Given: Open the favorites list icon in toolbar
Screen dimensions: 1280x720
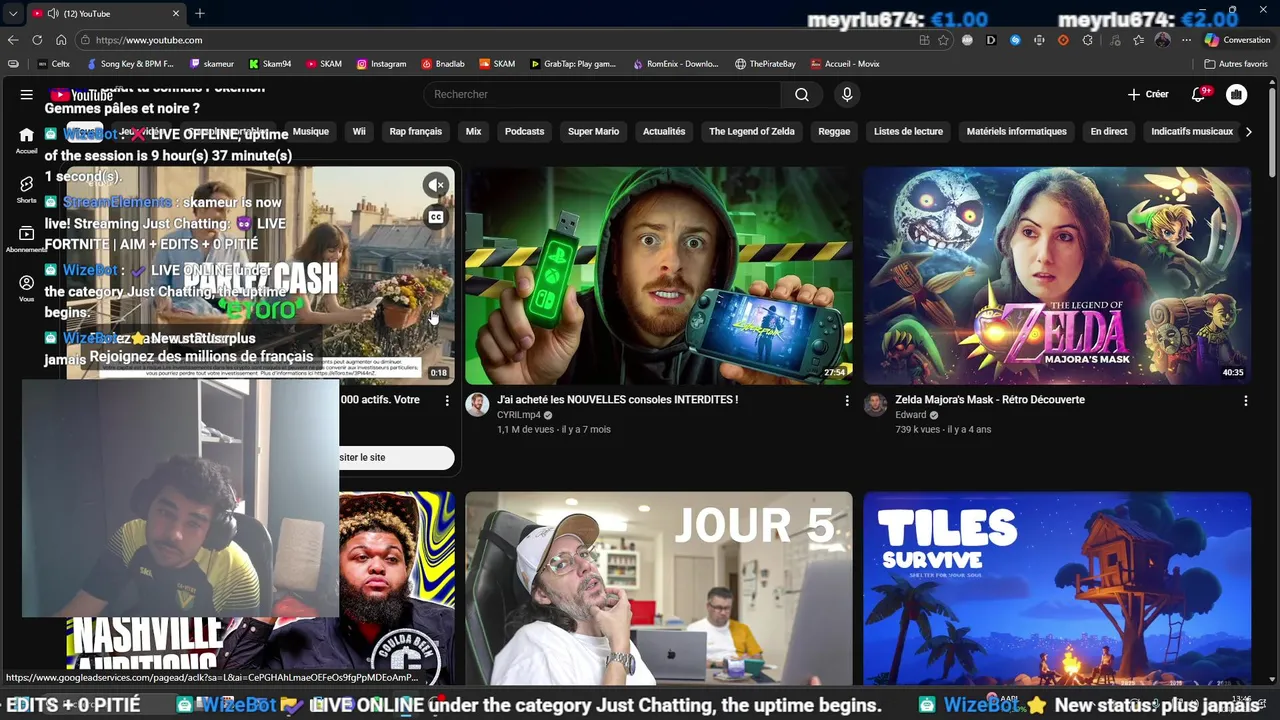Looking at the screenshot, I should click(x=1138, y=40).
